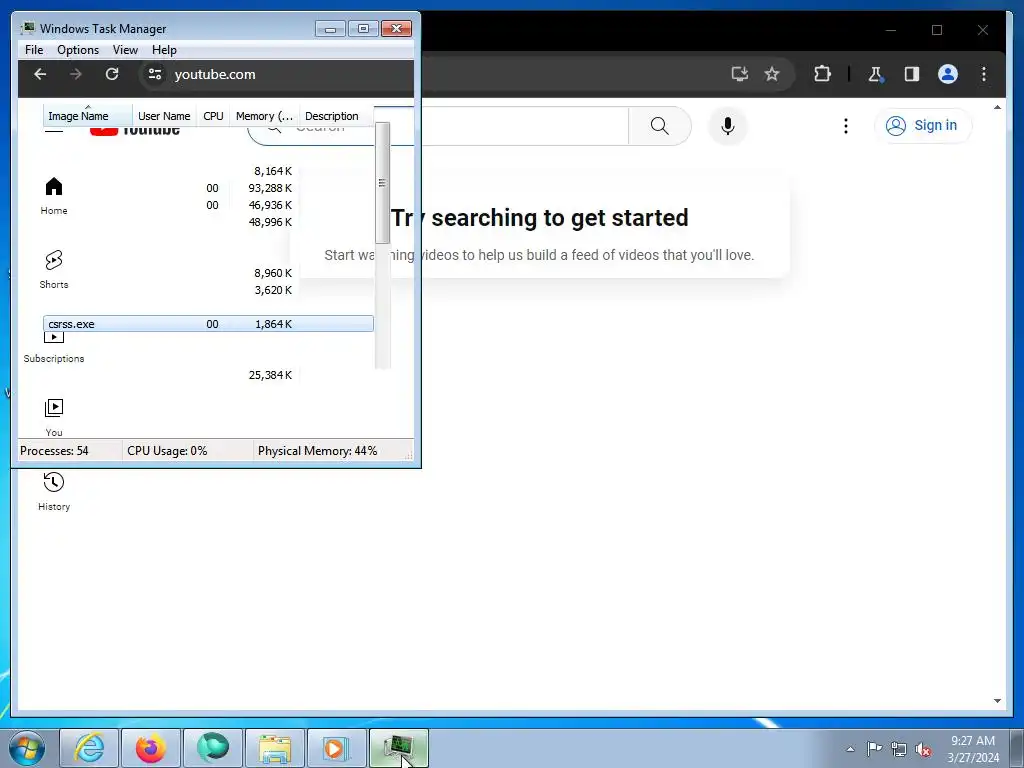Click the muted volume tray icon
The height and width of the screenshot is (768, 1024).
coord(923,750)
